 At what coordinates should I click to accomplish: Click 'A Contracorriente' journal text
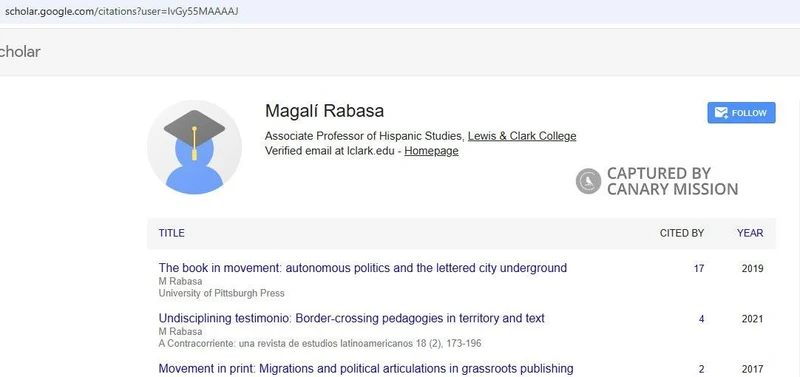pyautogui.click(x=320, y=343)
